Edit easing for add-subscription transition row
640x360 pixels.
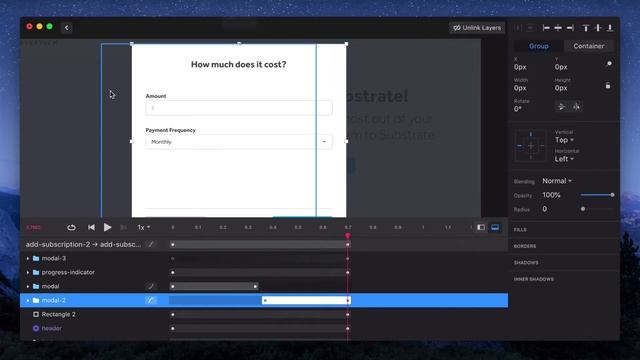151,244
